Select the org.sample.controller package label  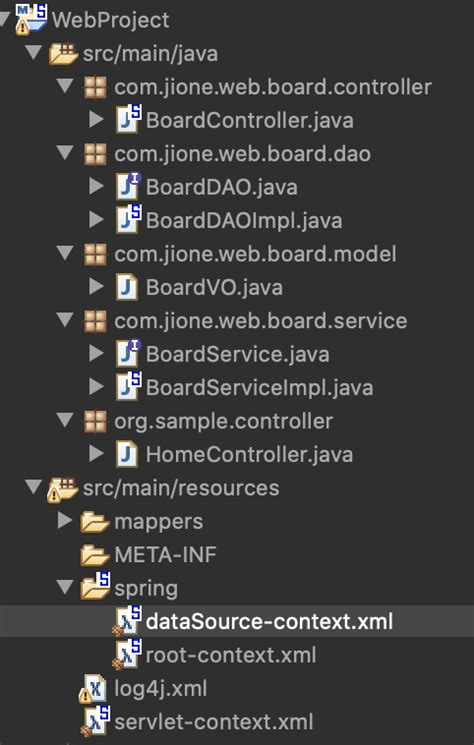(224, 421)
